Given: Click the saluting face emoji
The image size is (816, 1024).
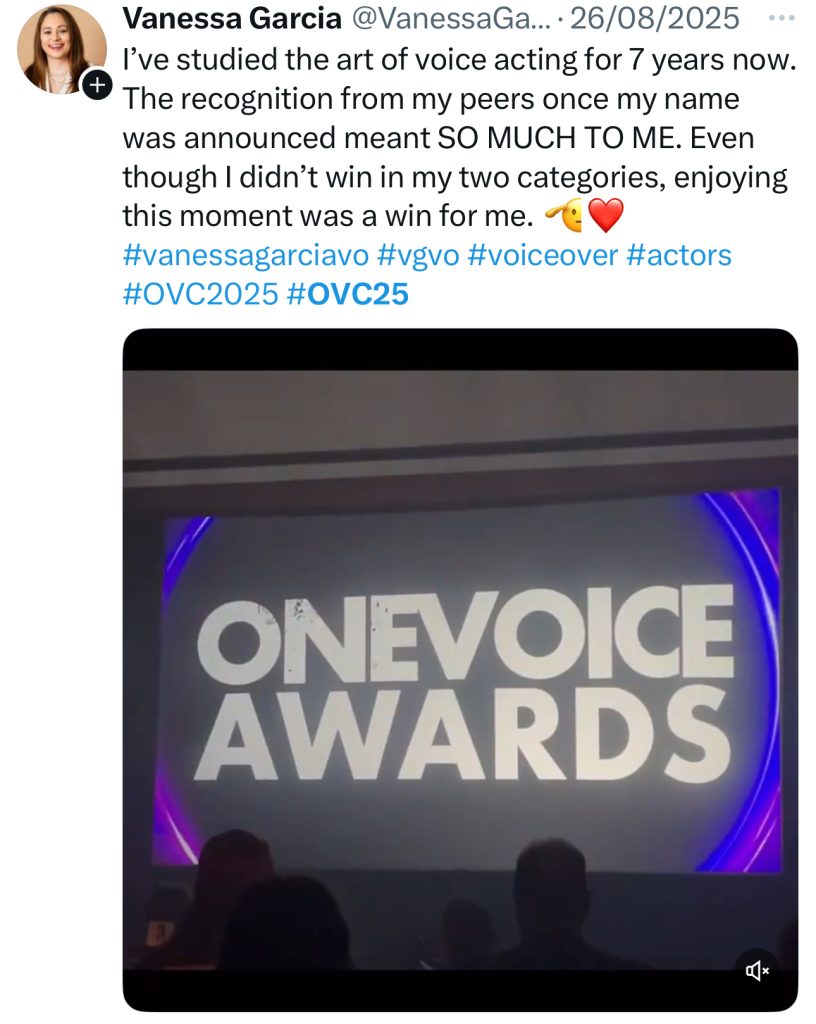Looking at the screenshot, I should (x=560, y=215).
